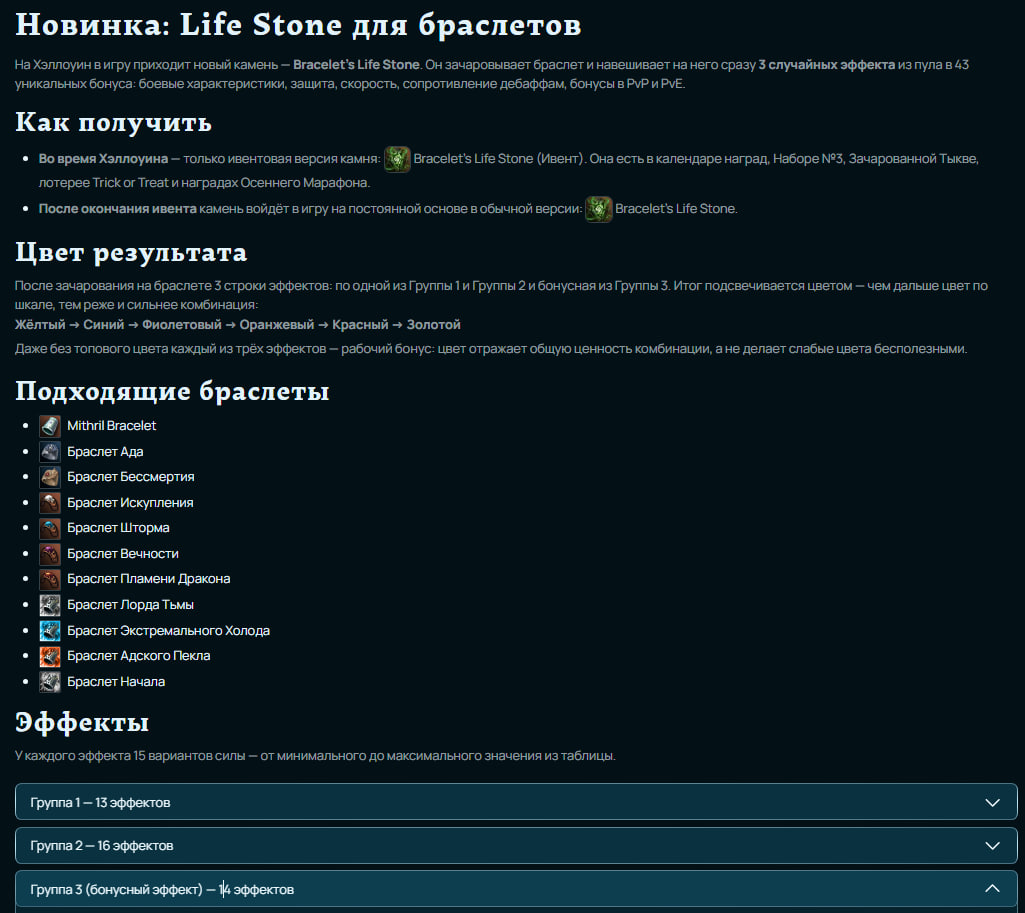Select the Браслет Пламени Дракона item name
Screen dimensions: 1025x913
pos(148,579)
